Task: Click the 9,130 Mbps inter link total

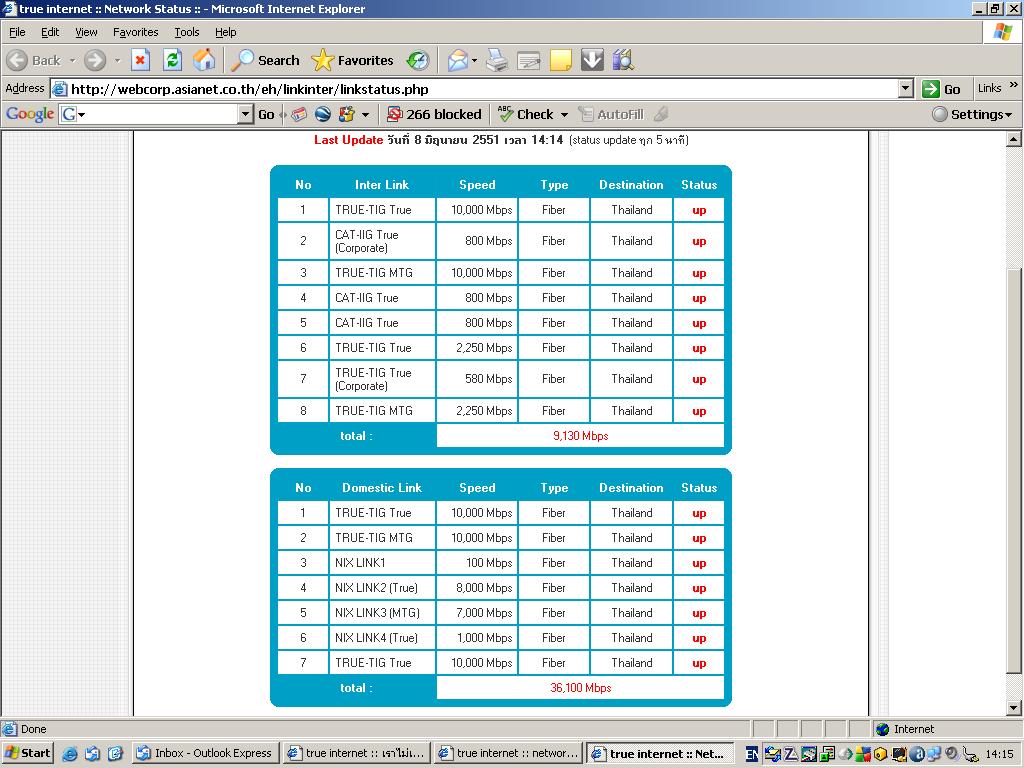Action: click(581, 436)
